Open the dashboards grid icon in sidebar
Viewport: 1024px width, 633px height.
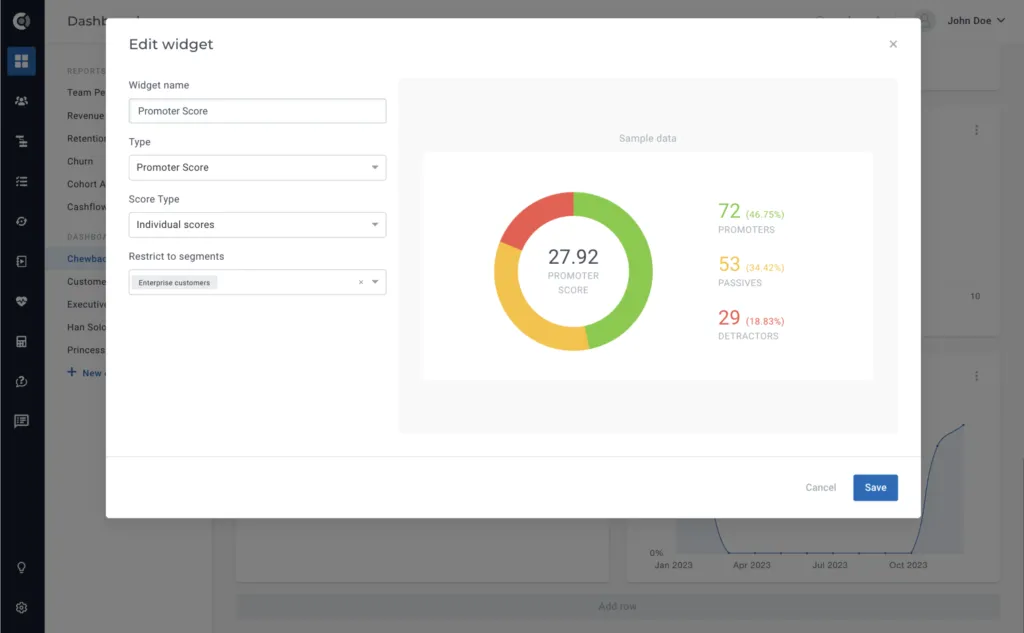(22, 61)
